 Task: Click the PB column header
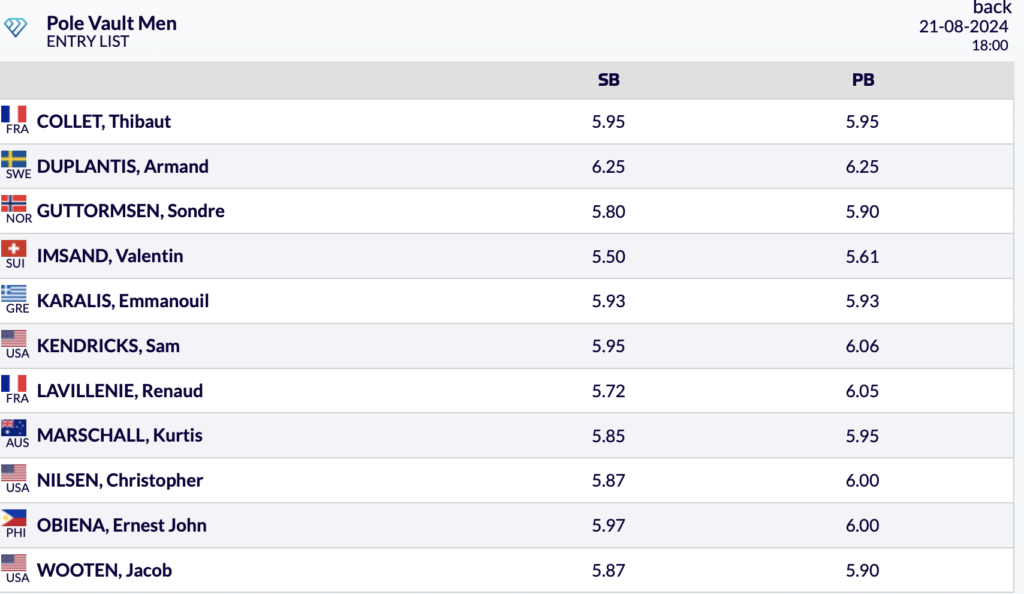click(863, 80)
